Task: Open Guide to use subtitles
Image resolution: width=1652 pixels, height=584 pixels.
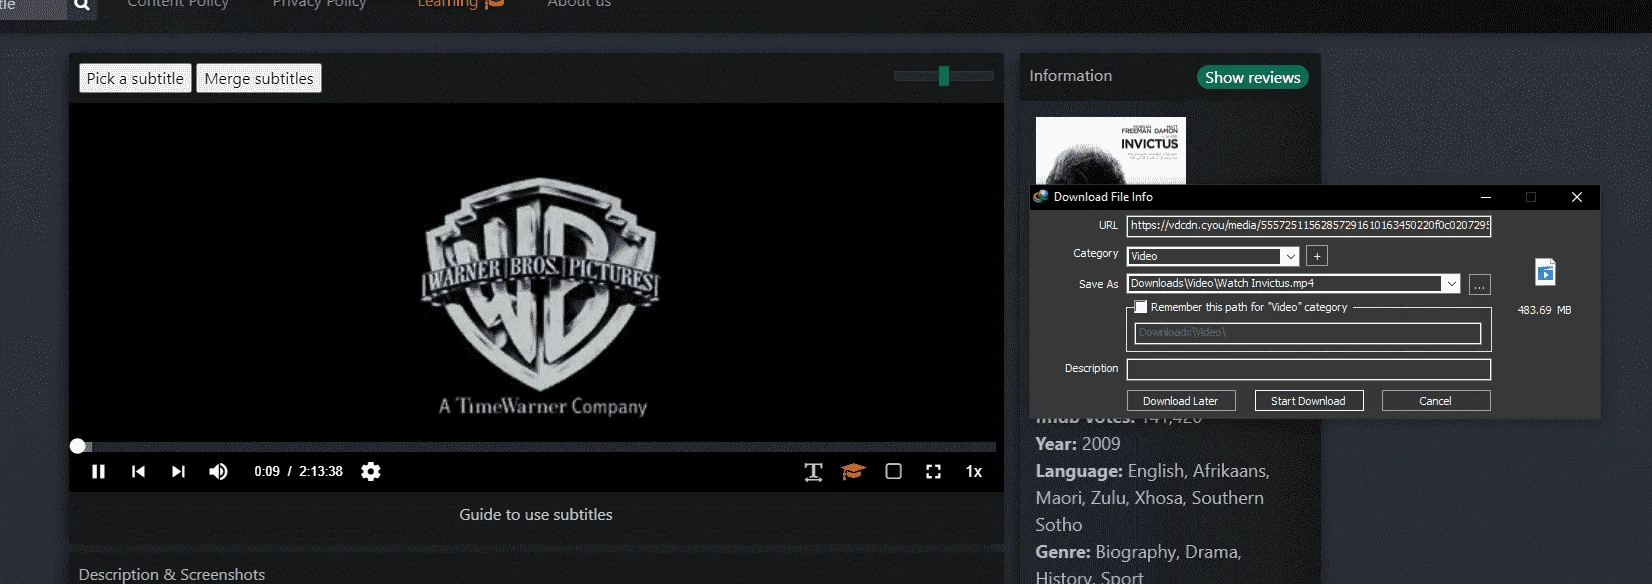Action: click(536, 515)
